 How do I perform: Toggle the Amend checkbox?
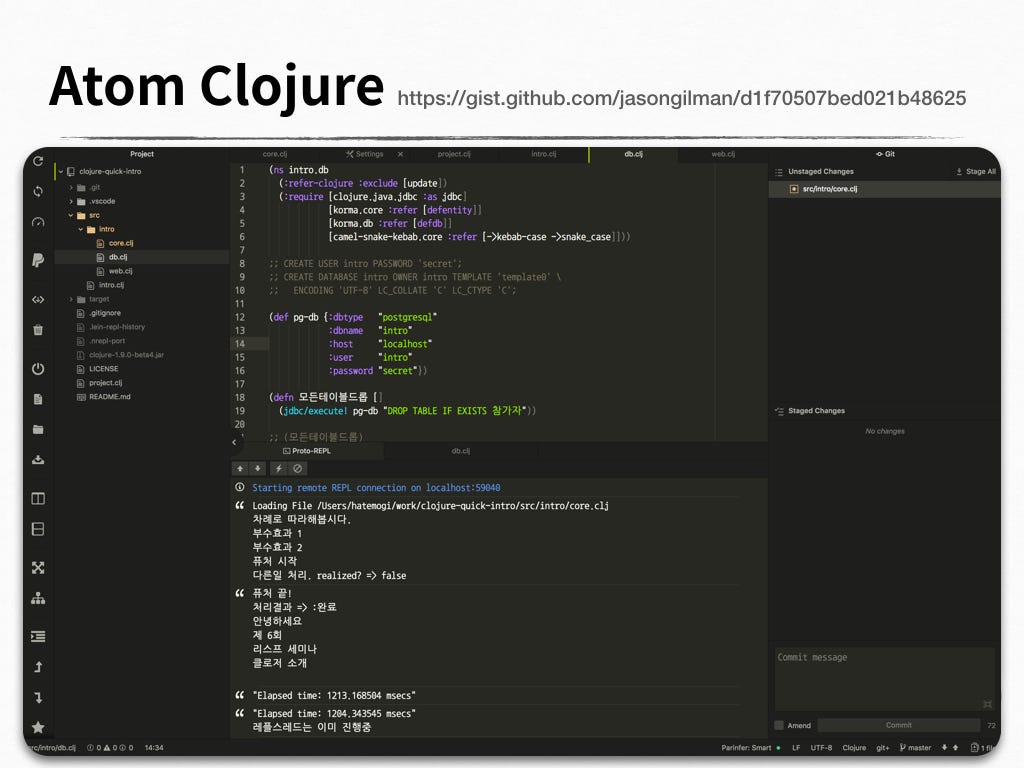coord(778,725)
